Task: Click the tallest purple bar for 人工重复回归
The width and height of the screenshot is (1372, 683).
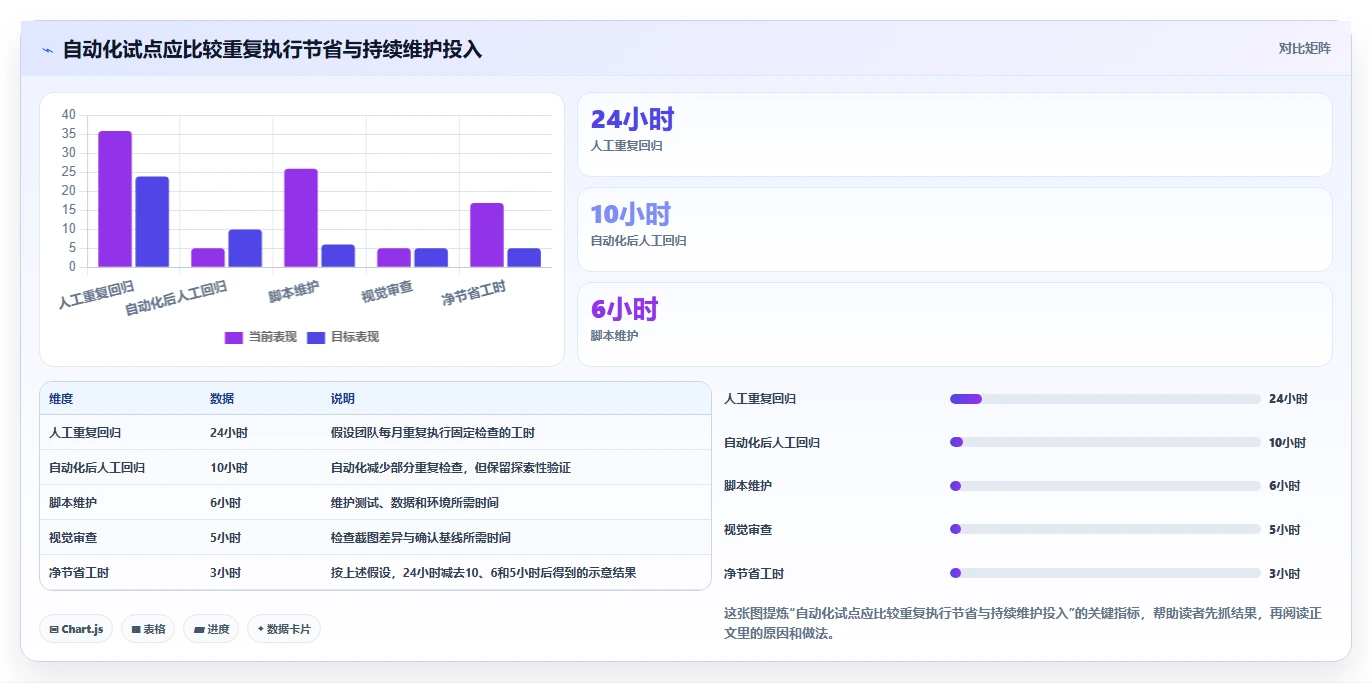Action: pyautogui.click(x=115, y=199)
